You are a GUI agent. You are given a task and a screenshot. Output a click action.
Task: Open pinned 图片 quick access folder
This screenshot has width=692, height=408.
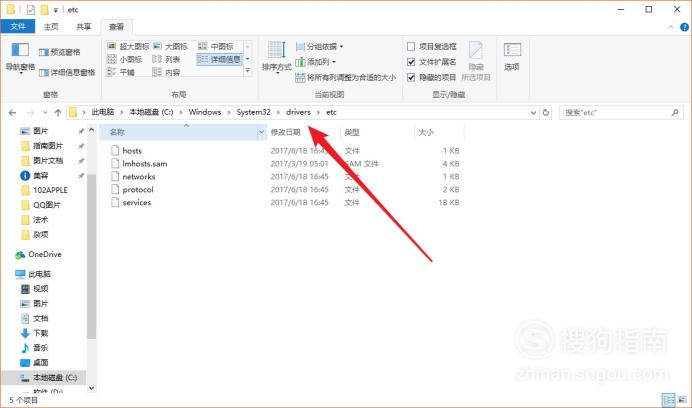(41, 131)
